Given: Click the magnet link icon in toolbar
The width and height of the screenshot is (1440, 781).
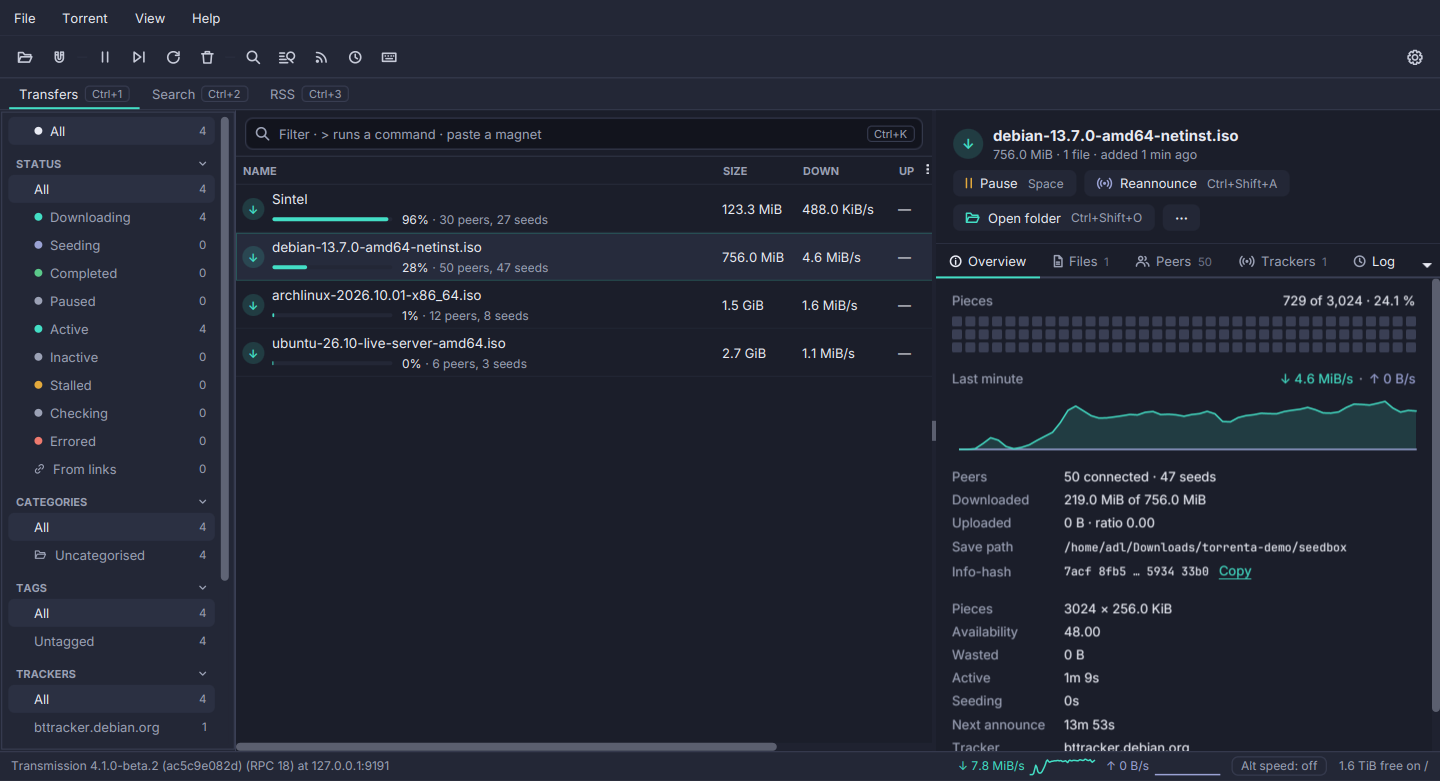Looking at the screenshot, I should tap(59, 58).
